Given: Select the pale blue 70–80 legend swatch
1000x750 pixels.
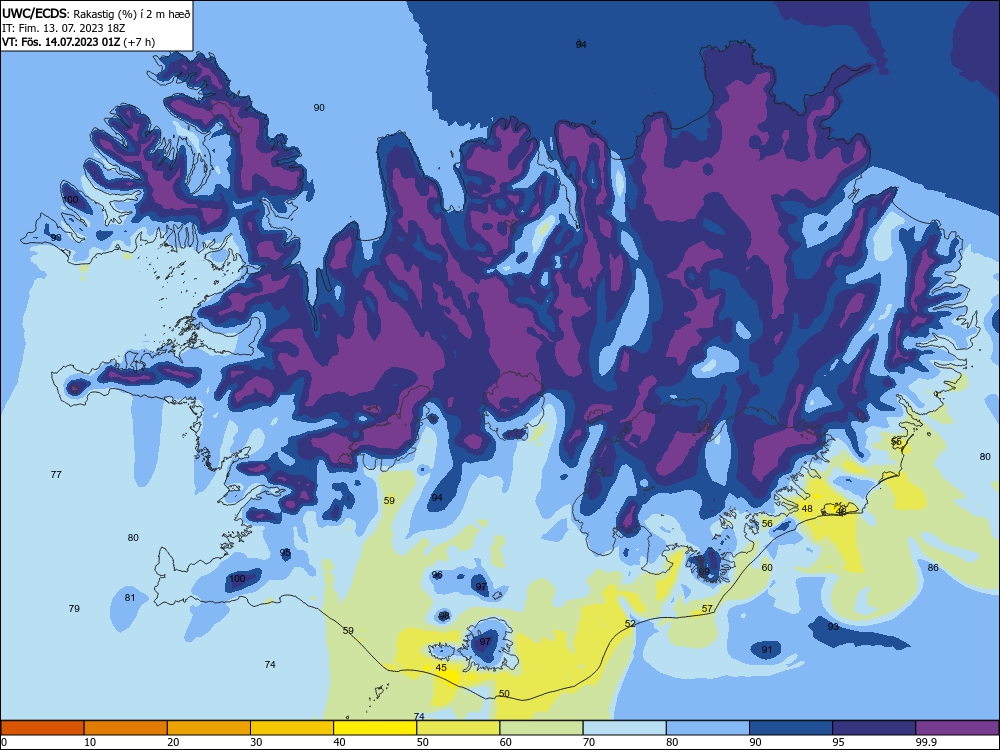Looking at the screenshot, I should coord(624,728).
